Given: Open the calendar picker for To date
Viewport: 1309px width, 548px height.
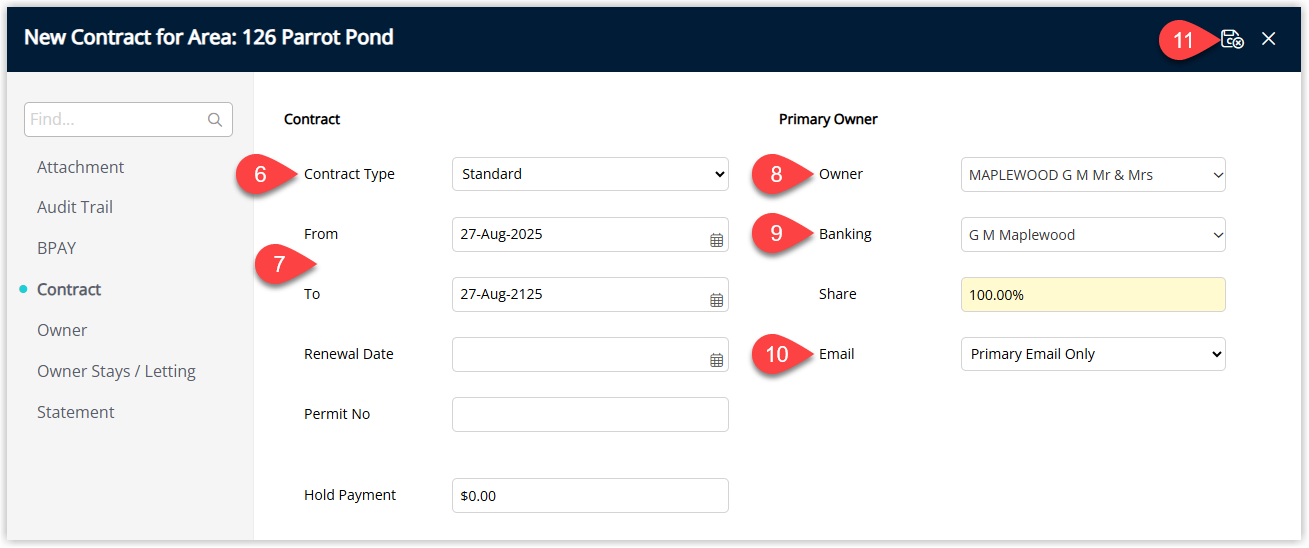Looking at the screenshot, I should (x=716, y=300).
